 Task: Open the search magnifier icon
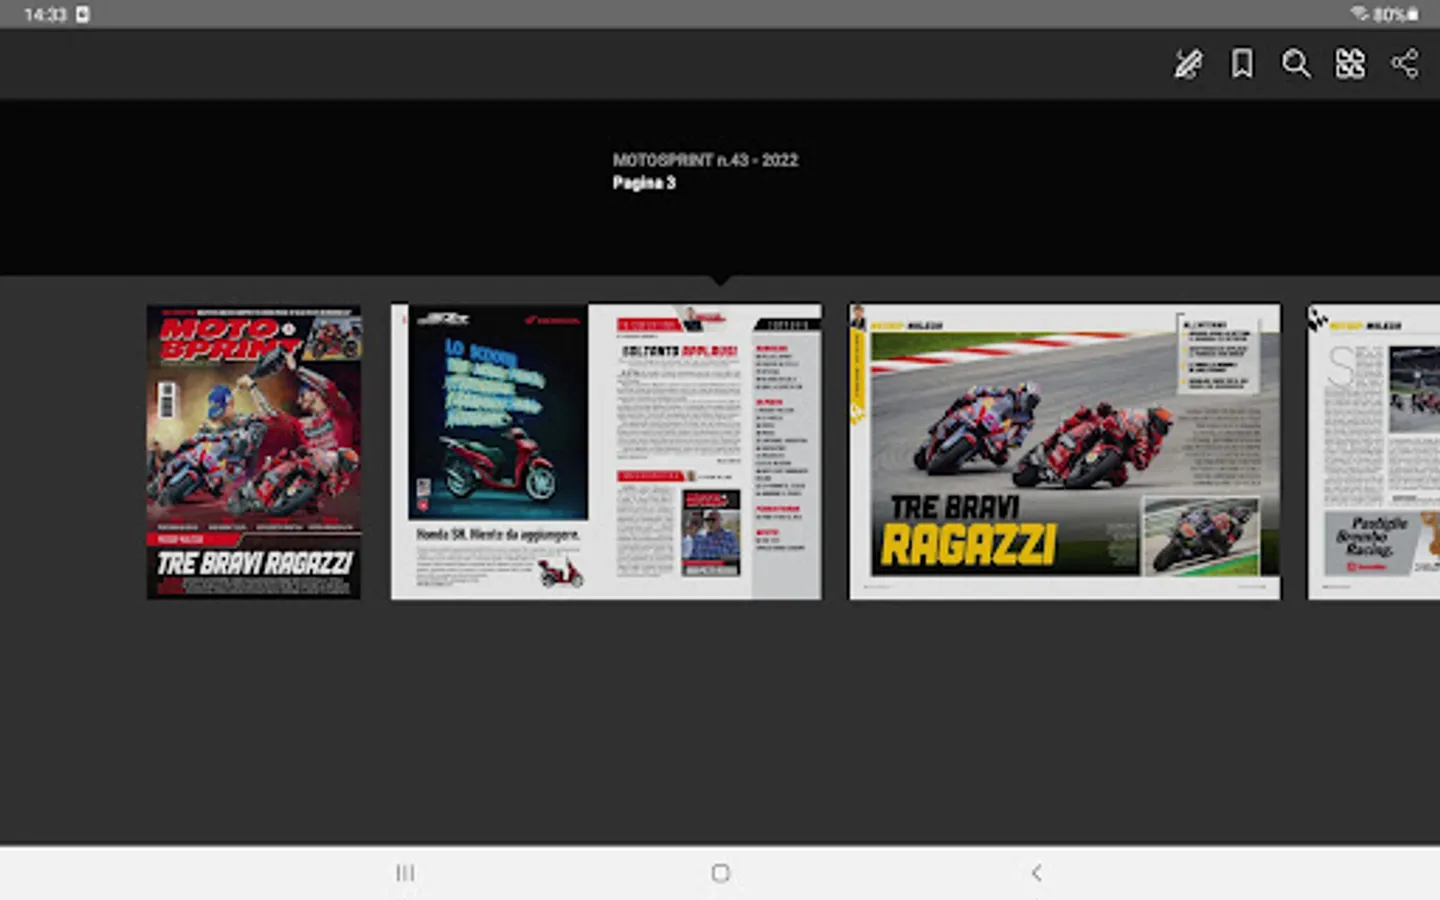click(1296, 64)
